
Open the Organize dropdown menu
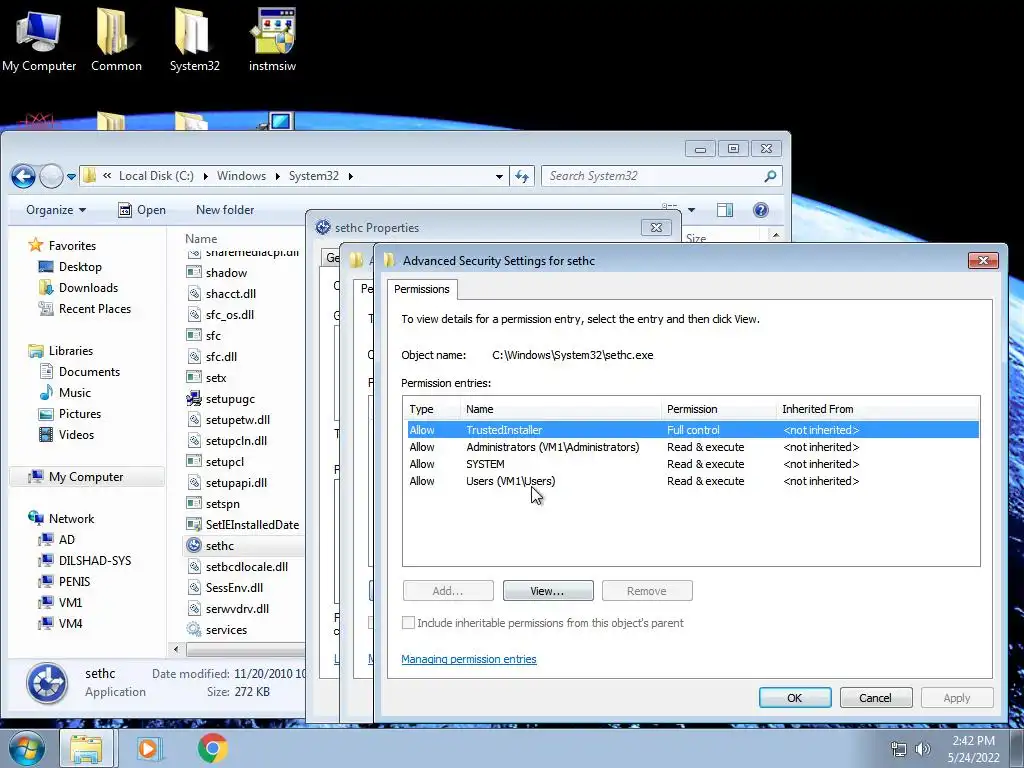tap(56, 210)
